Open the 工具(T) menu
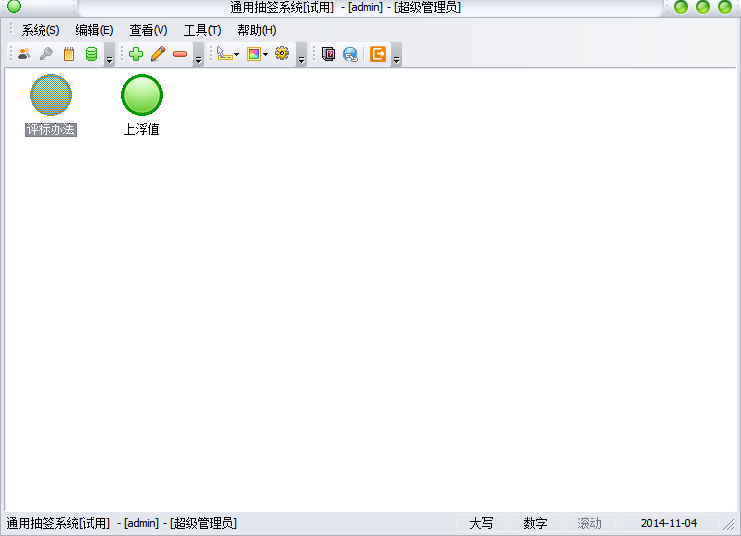Image resolution: width=741 pixels, height=536 pixels. [x=202, y=30]
